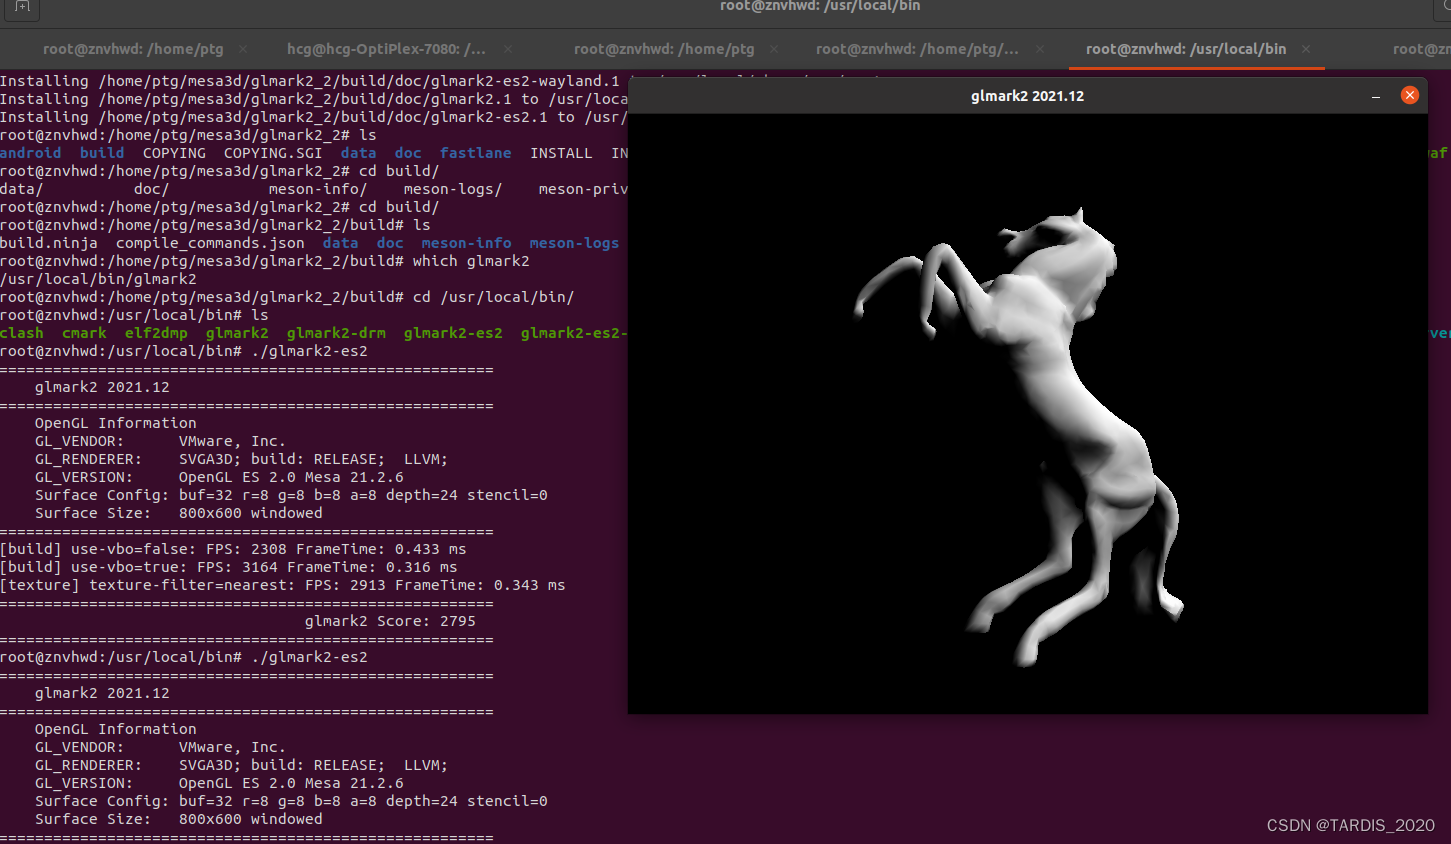Screen dimensions: 1451x844
Task: Click the fastlane entry in the ls output
Action: pos(475,152)
